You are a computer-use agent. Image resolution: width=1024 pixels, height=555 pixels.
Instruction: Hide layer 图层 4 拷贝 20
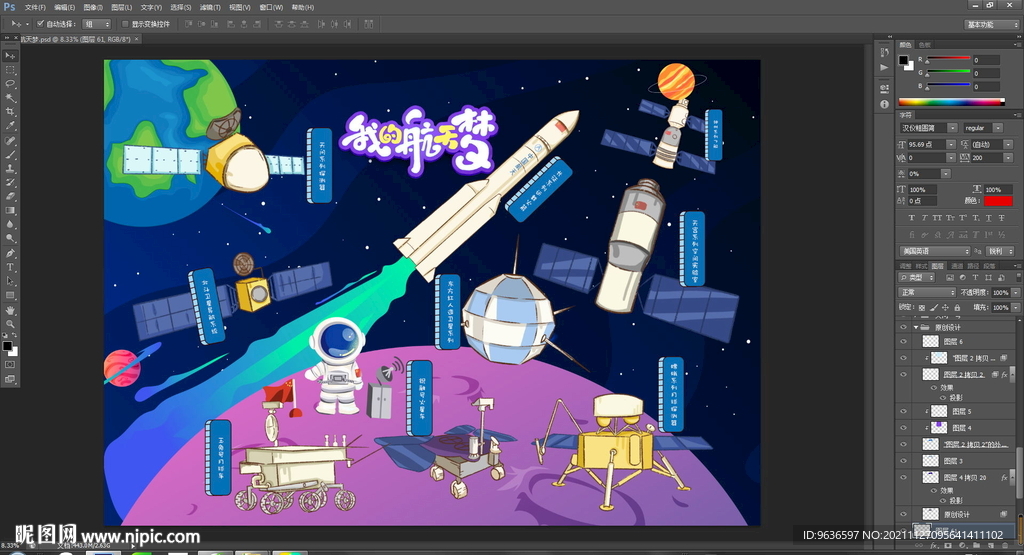pos(904,477)
